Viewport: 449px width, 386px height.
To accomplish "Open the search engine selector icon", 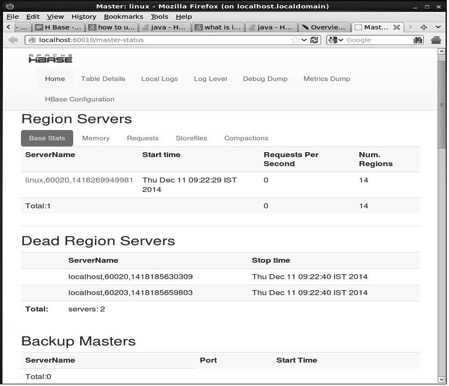I will [335, 40].
